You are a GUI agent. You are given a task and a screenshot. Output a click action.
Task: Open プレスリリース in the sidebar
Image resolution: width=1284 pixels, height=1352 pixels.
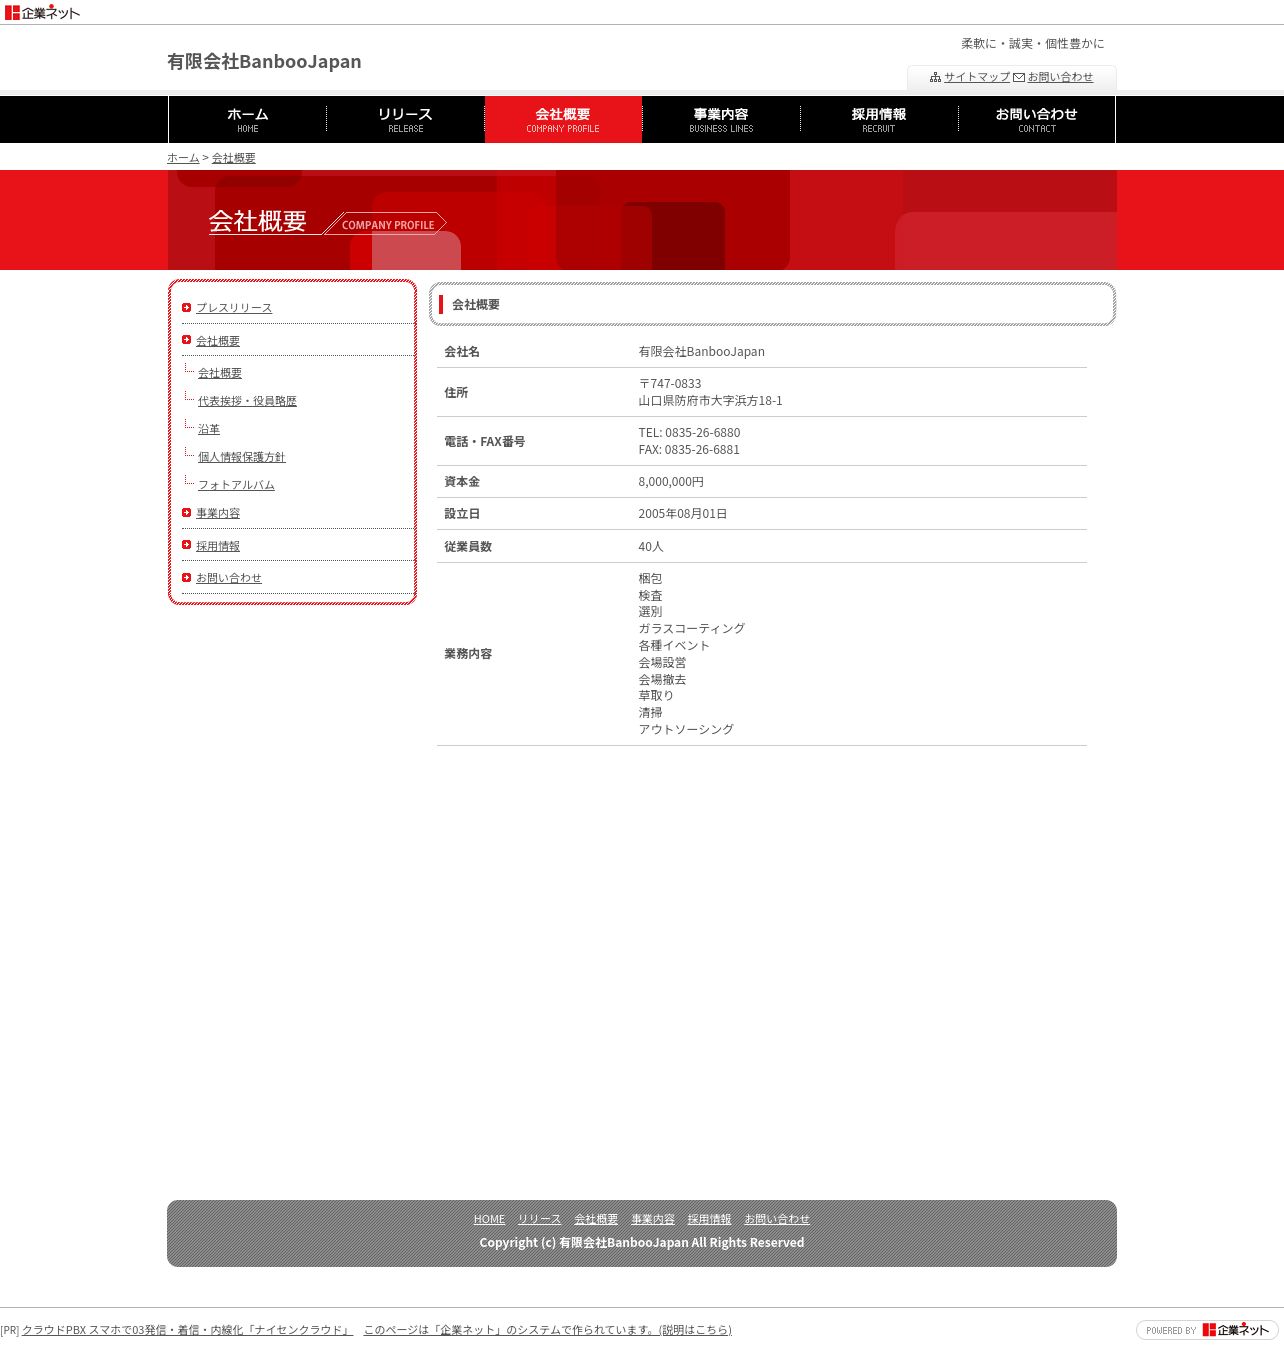coord(234,308)
